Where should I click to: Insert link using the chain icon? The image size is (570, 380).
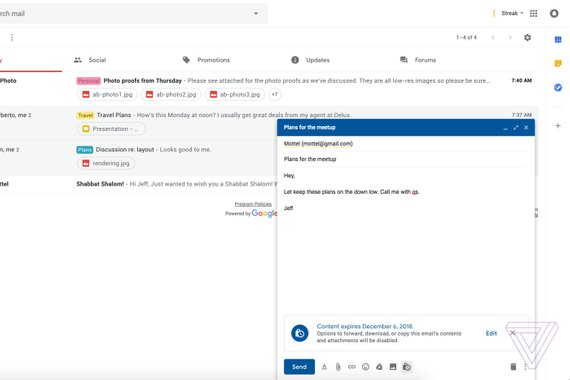point(352,367)
